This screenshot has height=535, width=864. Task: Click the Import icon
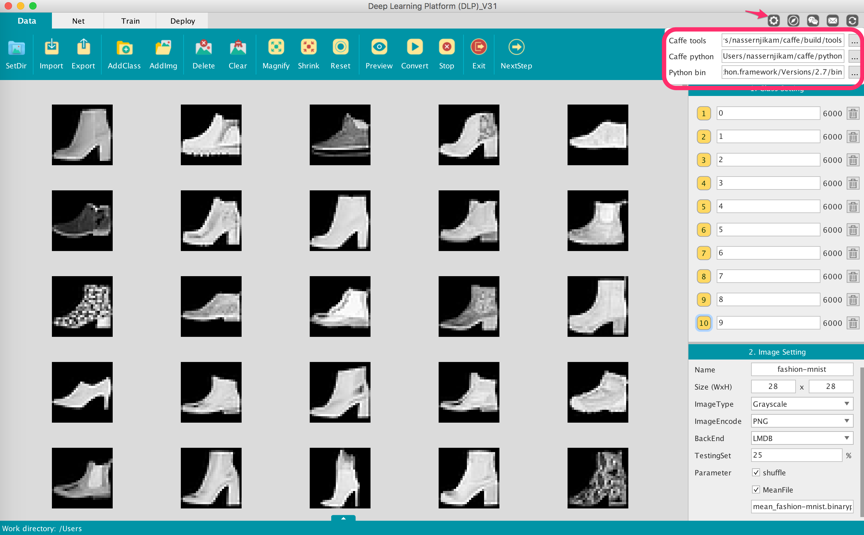click(51, 48)
